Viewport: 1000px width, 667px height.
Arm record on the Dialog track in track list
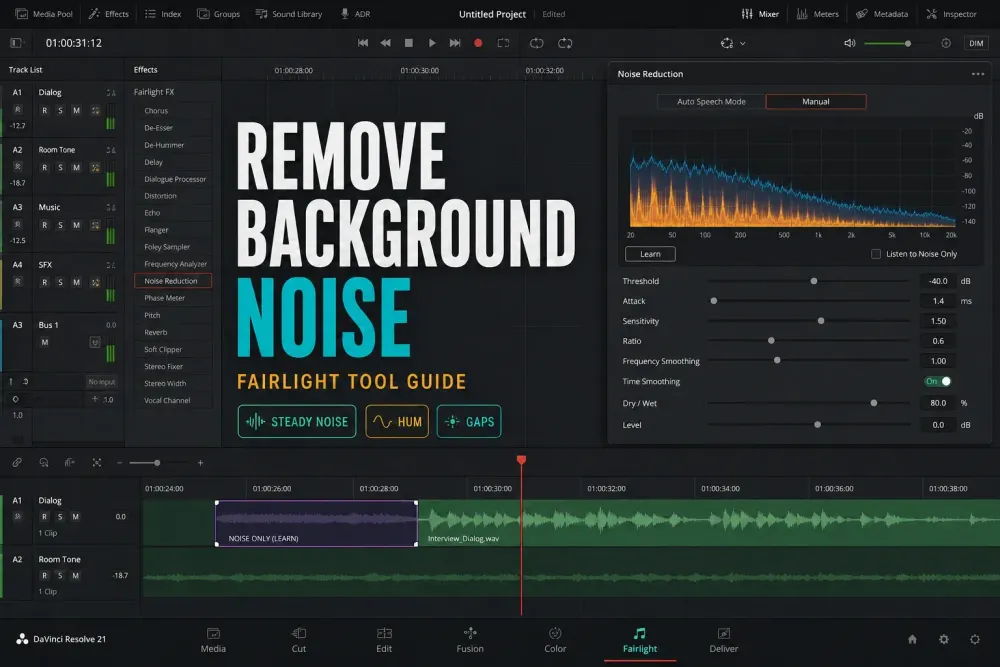tap(45, 110)
